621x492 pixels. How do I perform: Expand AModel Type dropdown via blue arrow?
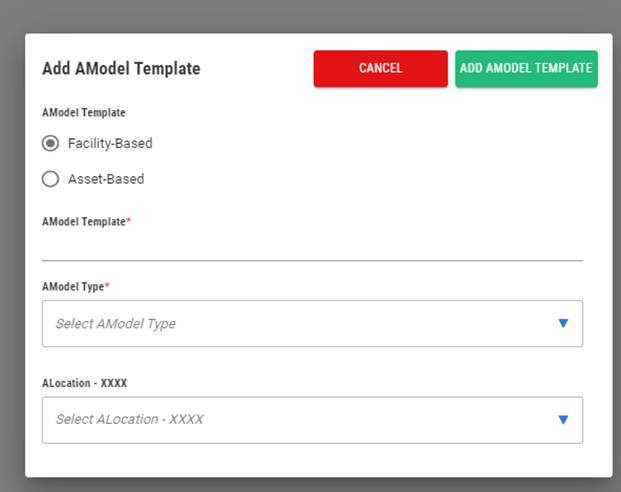tap(563, 323)
